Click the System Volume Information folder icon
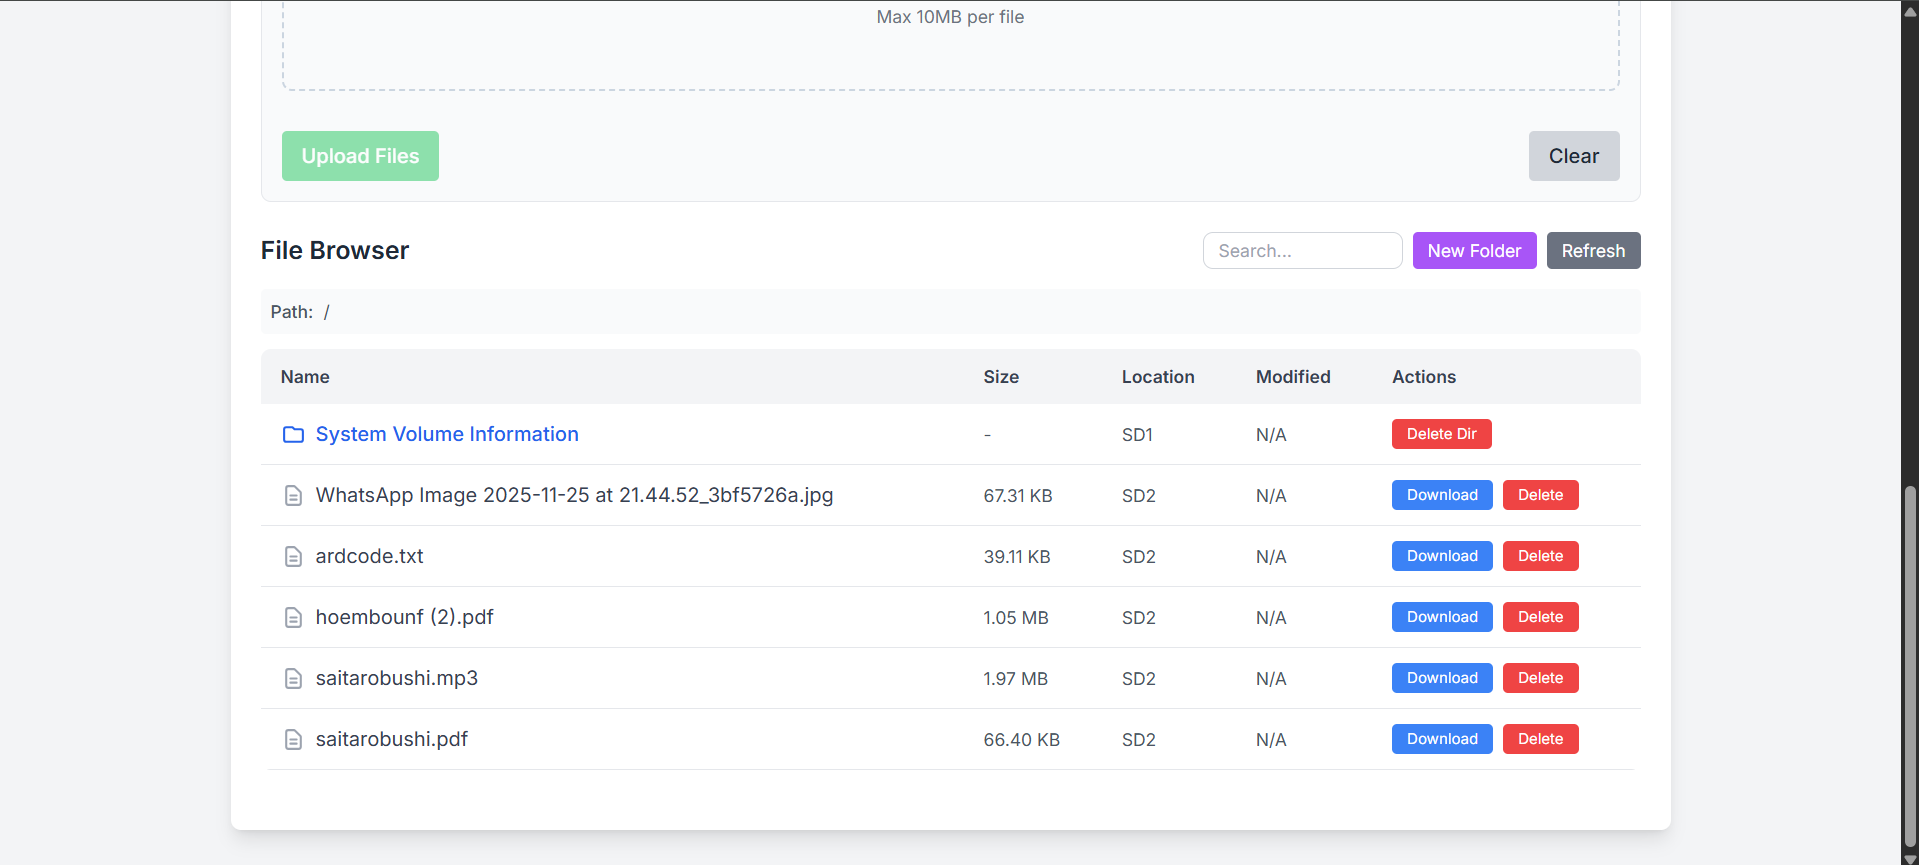The width and height of the screenshot is (1919, 865). point(293,434)
